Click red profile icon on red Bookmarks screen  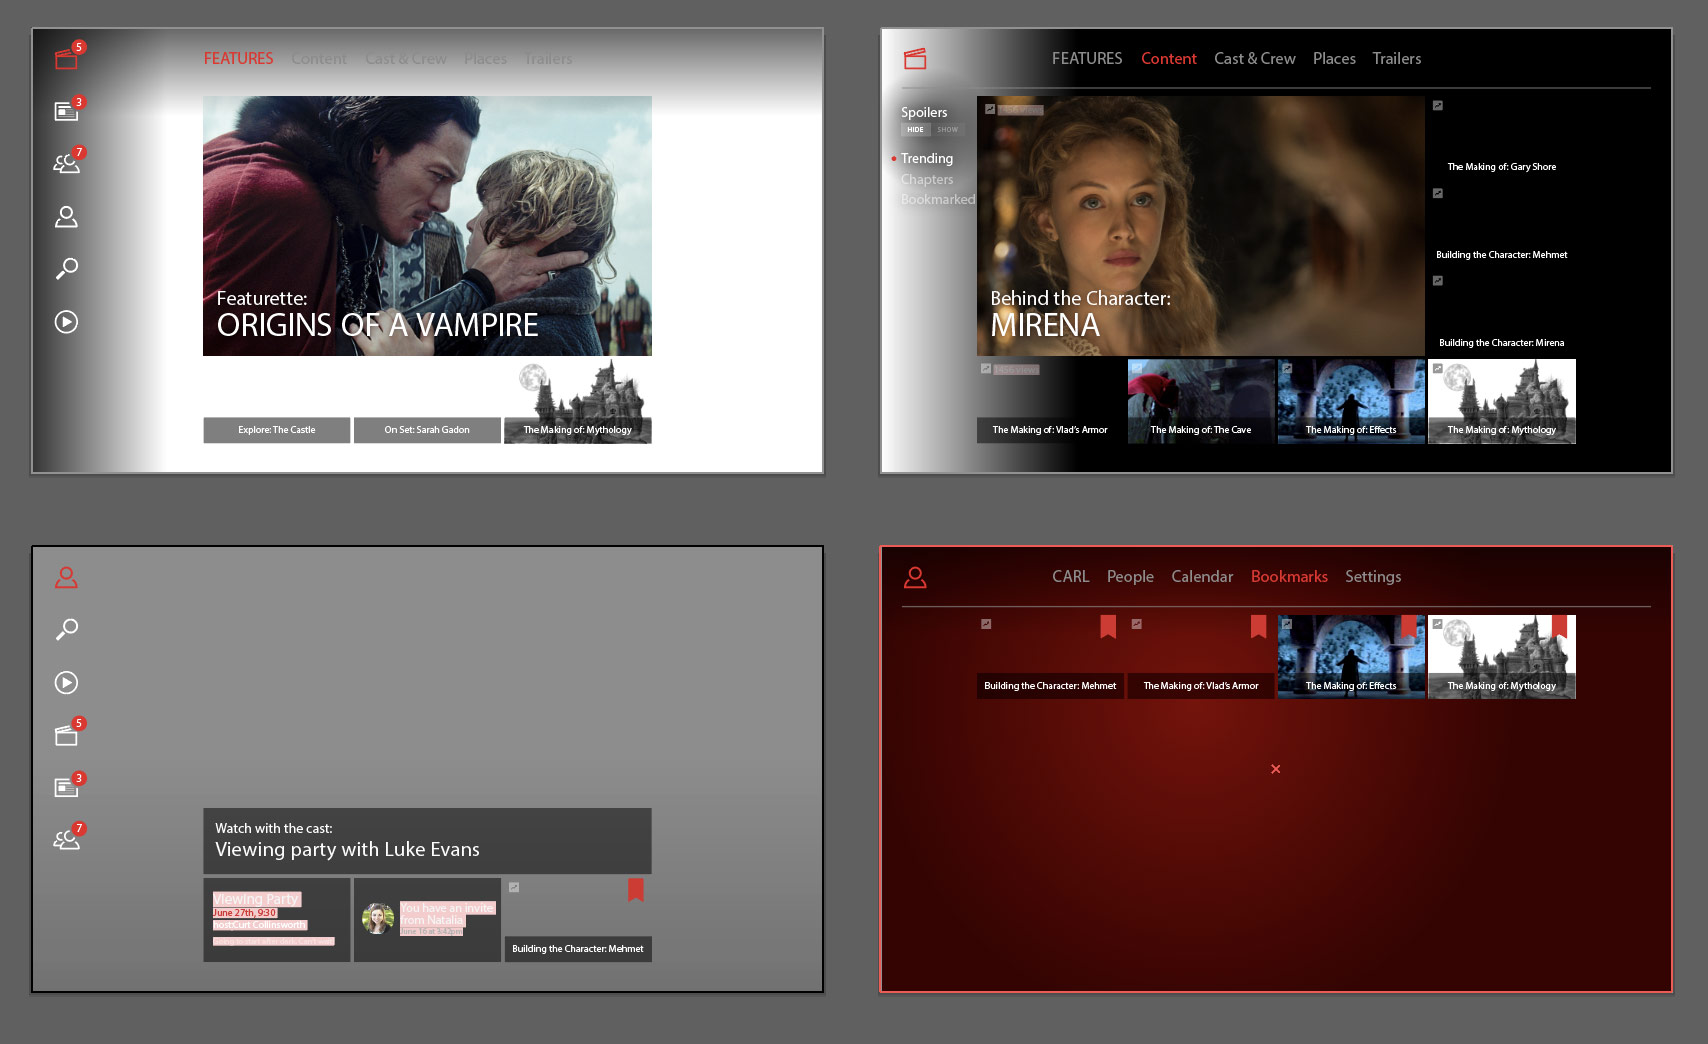(915, 577)
